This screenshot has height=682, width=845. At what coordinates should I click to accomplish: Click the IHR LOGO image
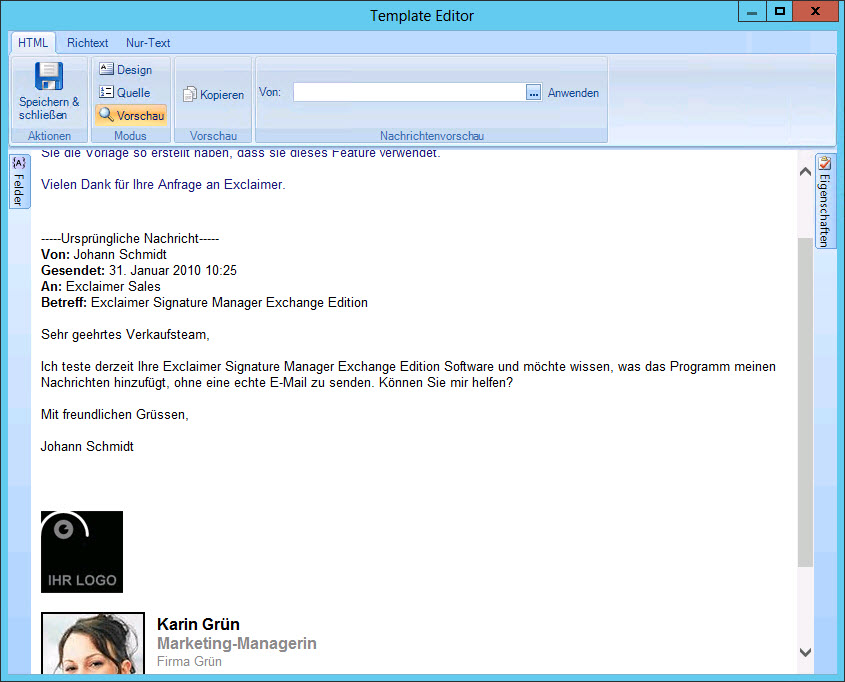point(82,552)
